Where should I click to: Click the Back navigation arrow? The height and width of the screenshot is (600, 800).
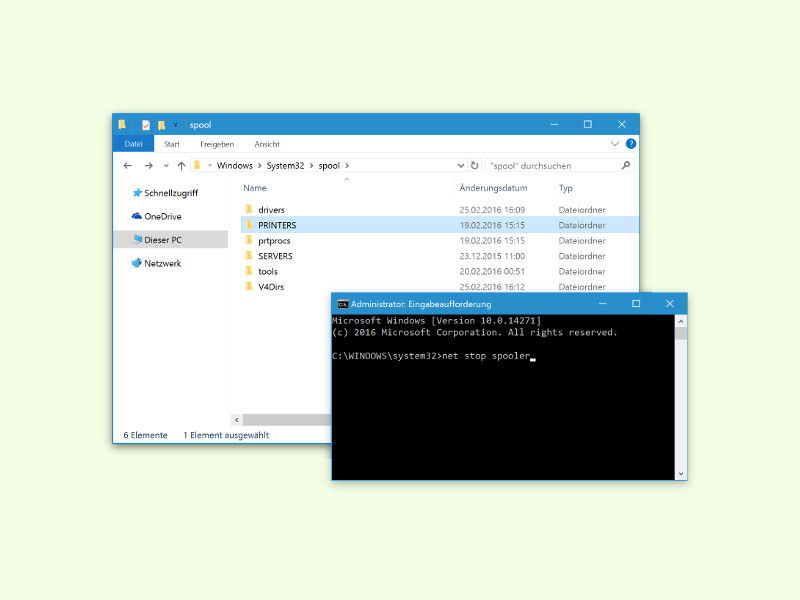[128, 165]
